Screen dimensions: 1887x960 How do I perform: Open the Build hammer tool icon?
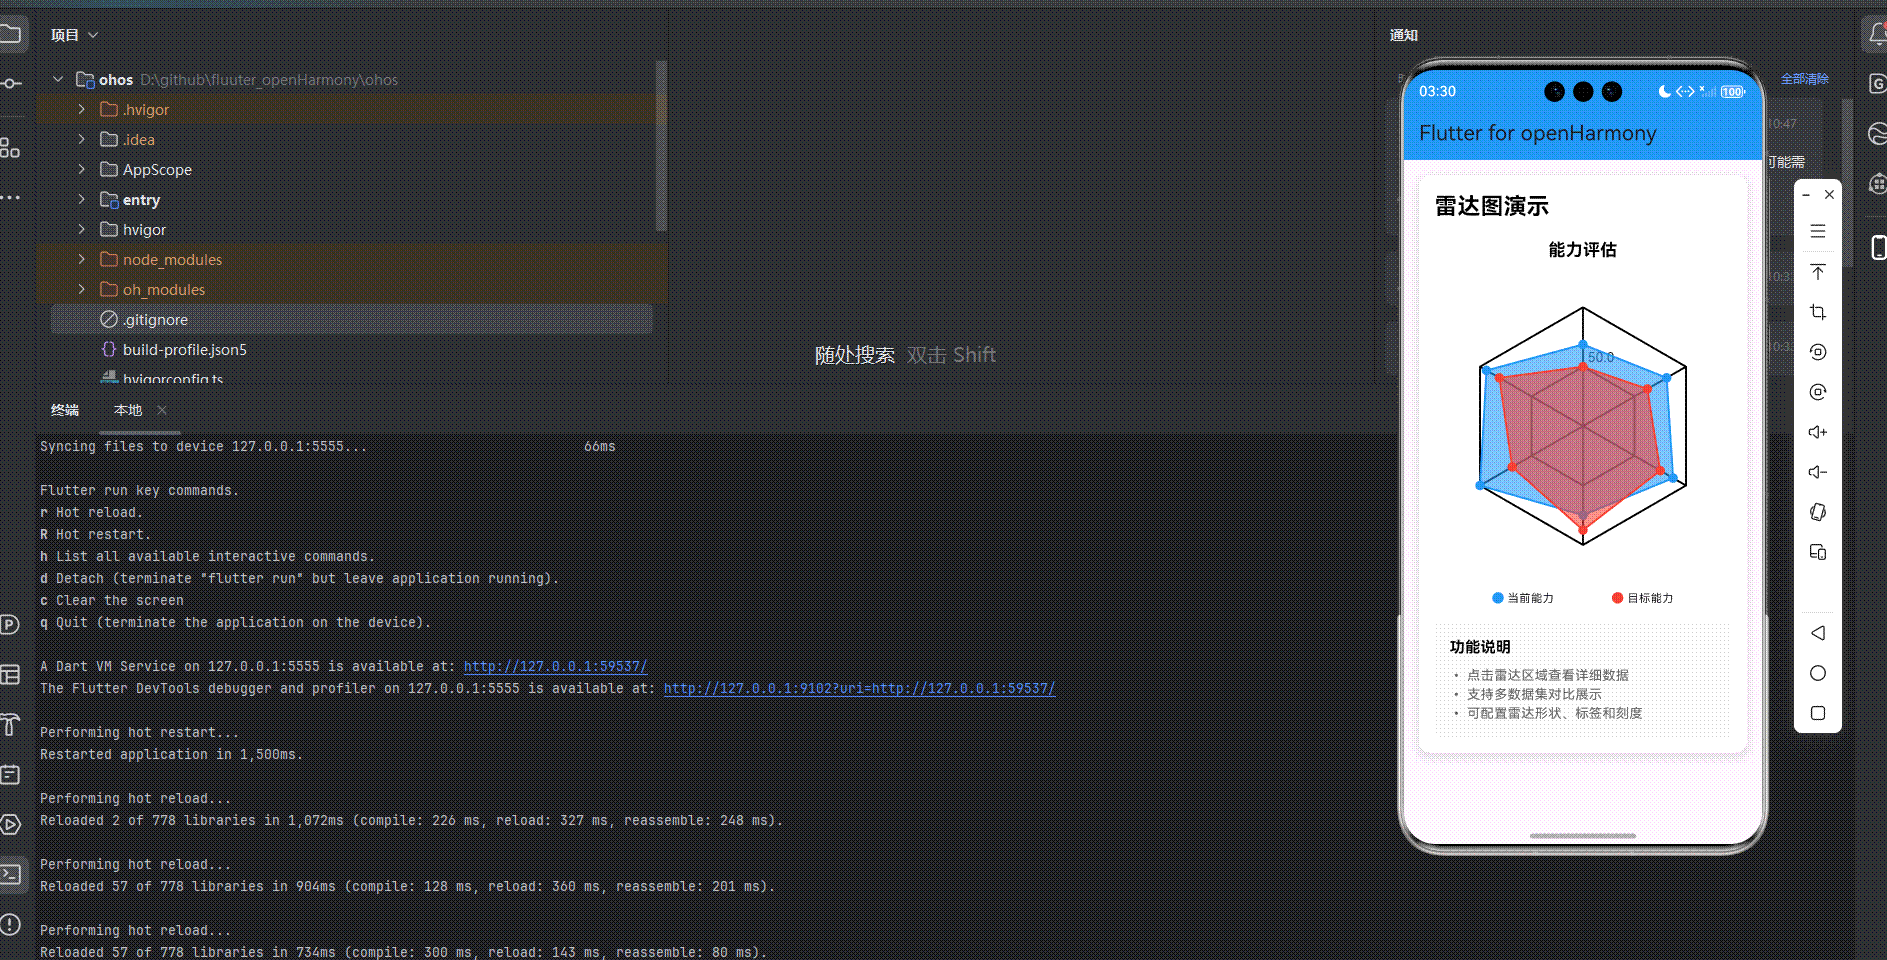pos(10,725)
